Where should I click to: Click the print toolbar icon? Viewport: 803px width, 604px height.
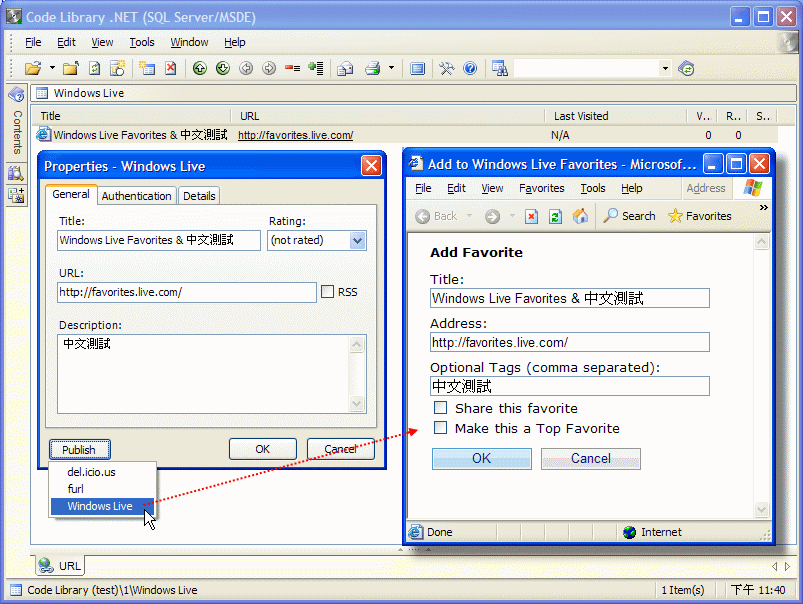(x=373, y=68)
